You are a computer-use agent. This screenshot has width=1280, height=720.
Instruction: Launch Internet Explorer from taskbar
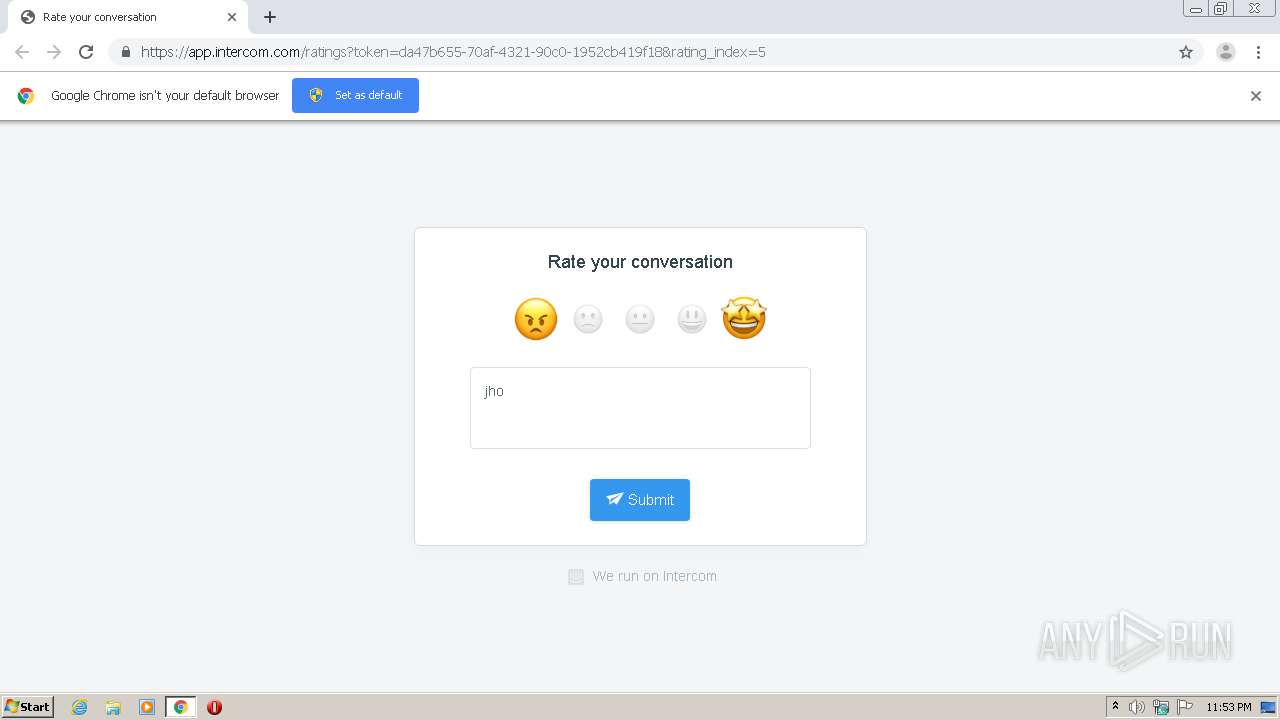(x=80, y=707)
